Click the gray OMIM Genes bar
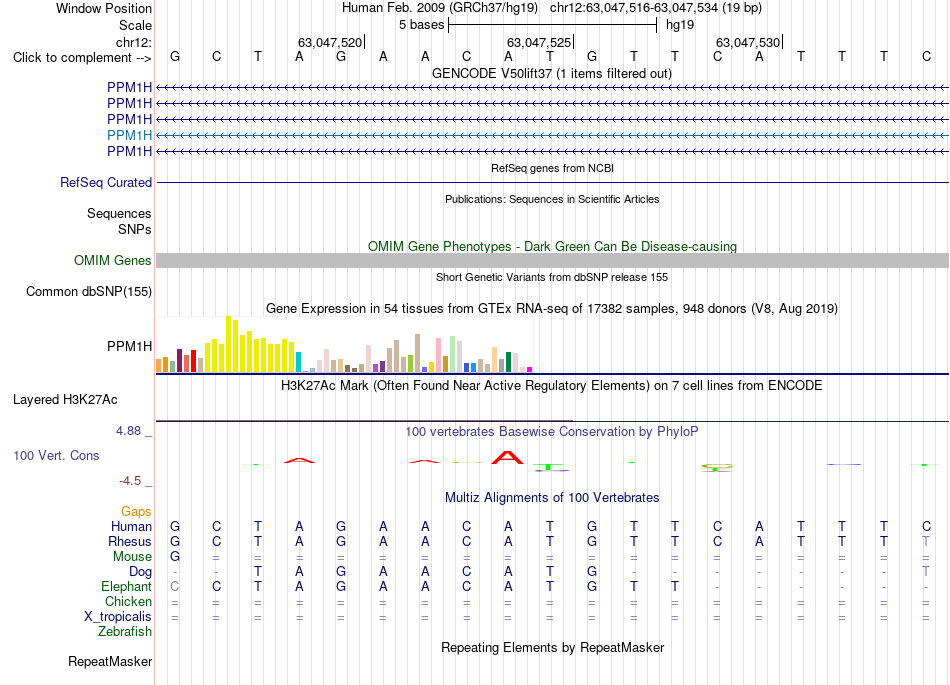This screenshot has width=950, height=685. point(552,261)
